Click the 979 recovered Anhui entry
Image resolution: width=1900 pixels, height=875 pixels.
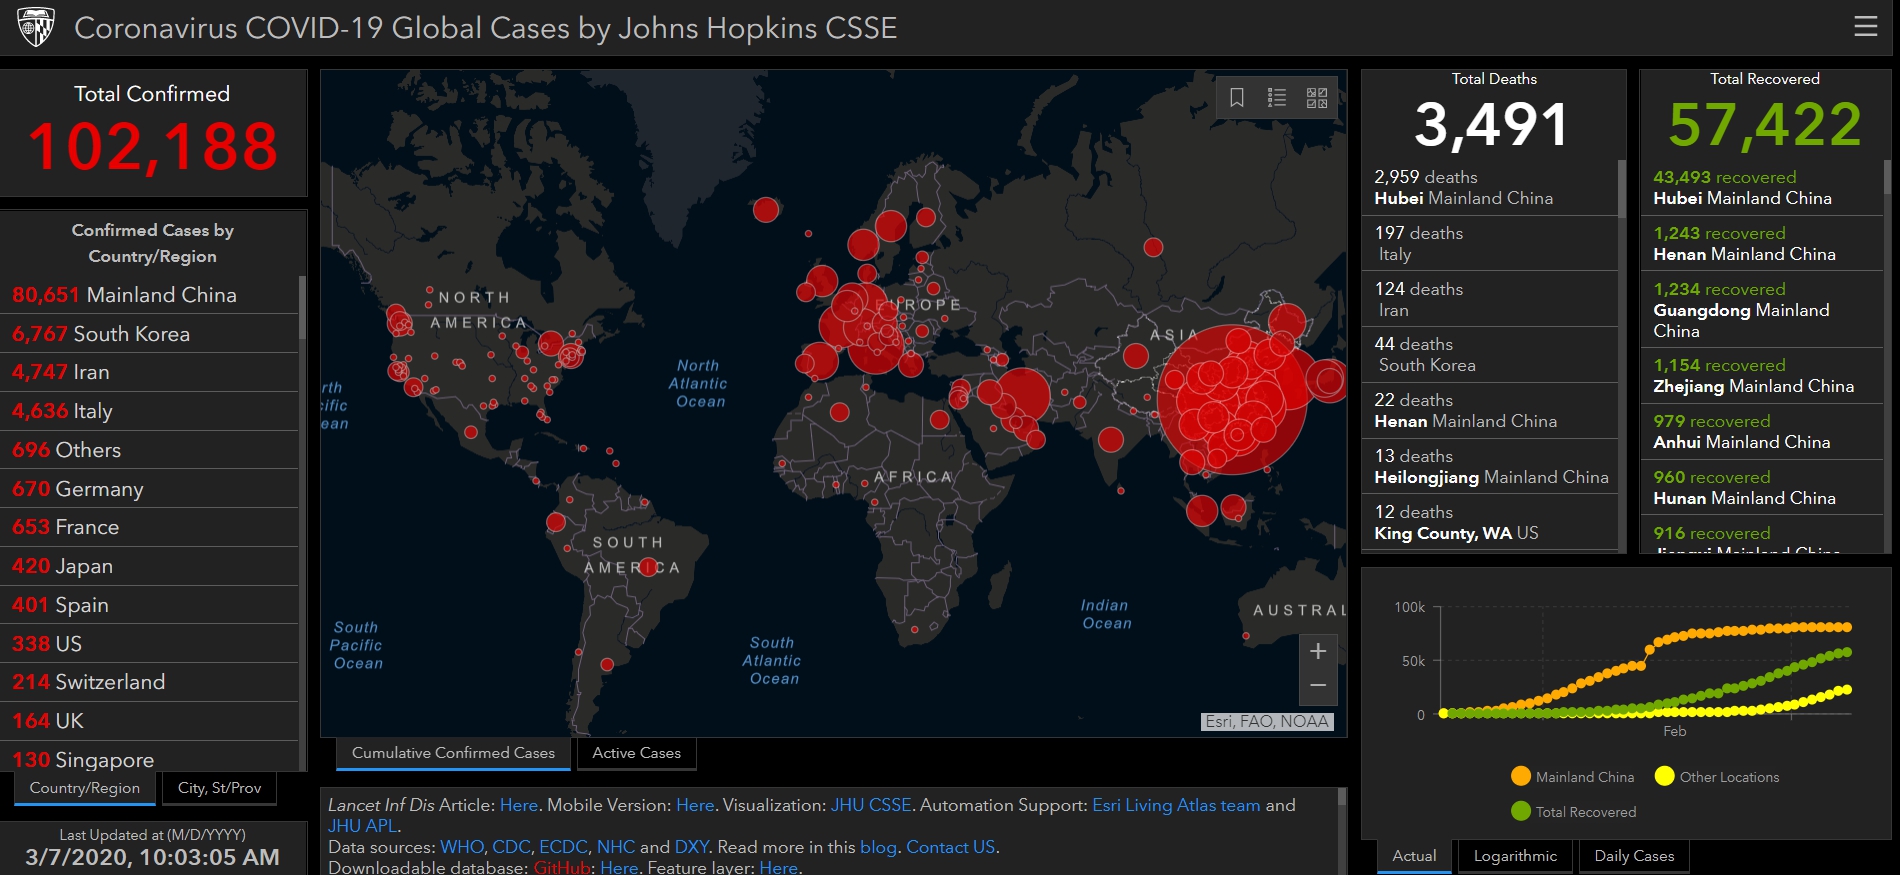click(x=1762, y=431)
